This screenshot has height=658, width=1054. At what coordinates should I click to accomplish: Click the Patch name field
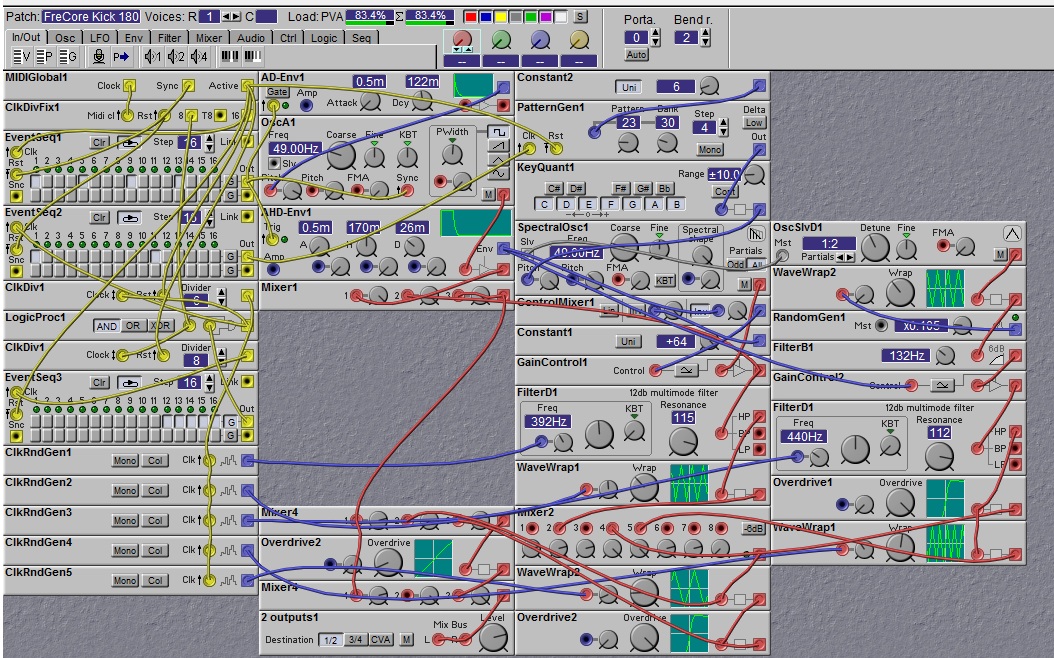tap(91, 16)
